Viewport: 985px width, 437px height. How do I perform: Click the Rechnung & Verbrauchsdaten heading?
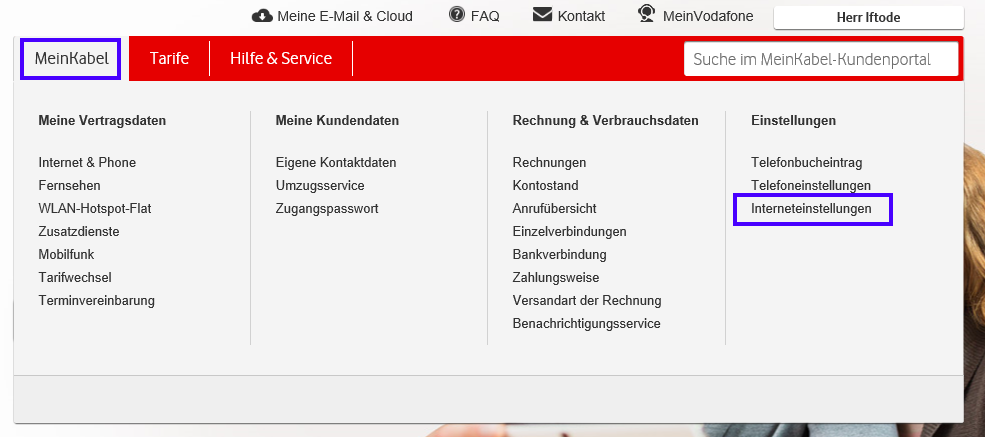tap(606, 121)
